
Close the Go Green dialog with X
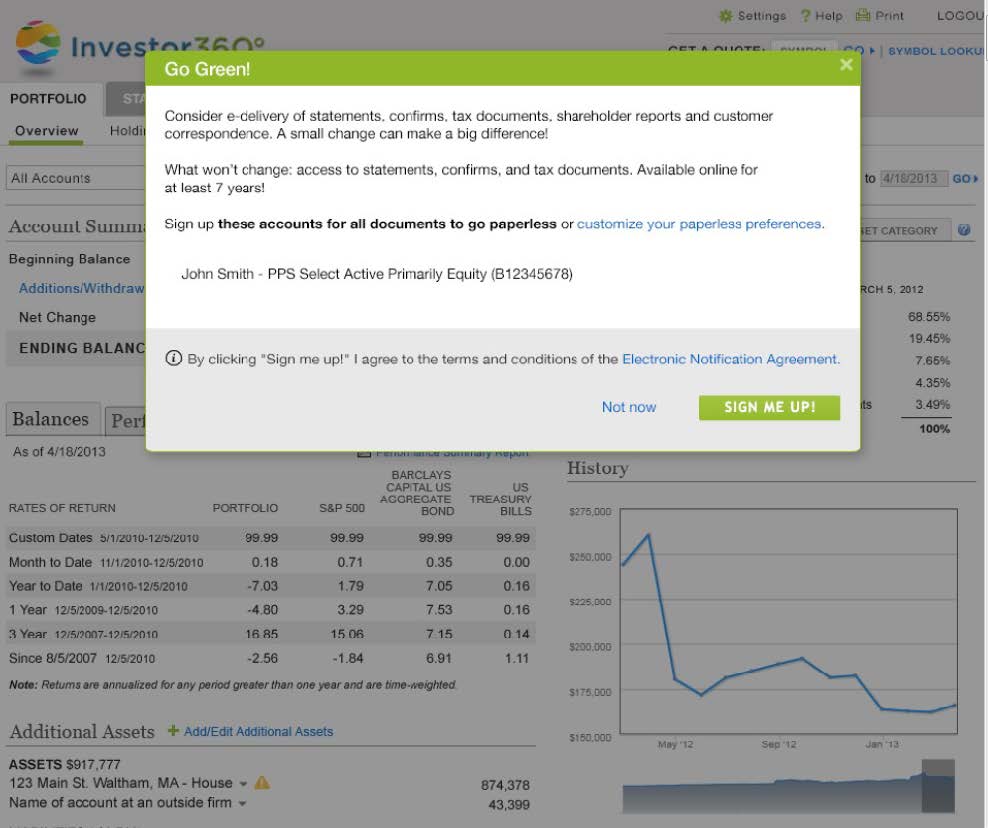click(846, 65)
